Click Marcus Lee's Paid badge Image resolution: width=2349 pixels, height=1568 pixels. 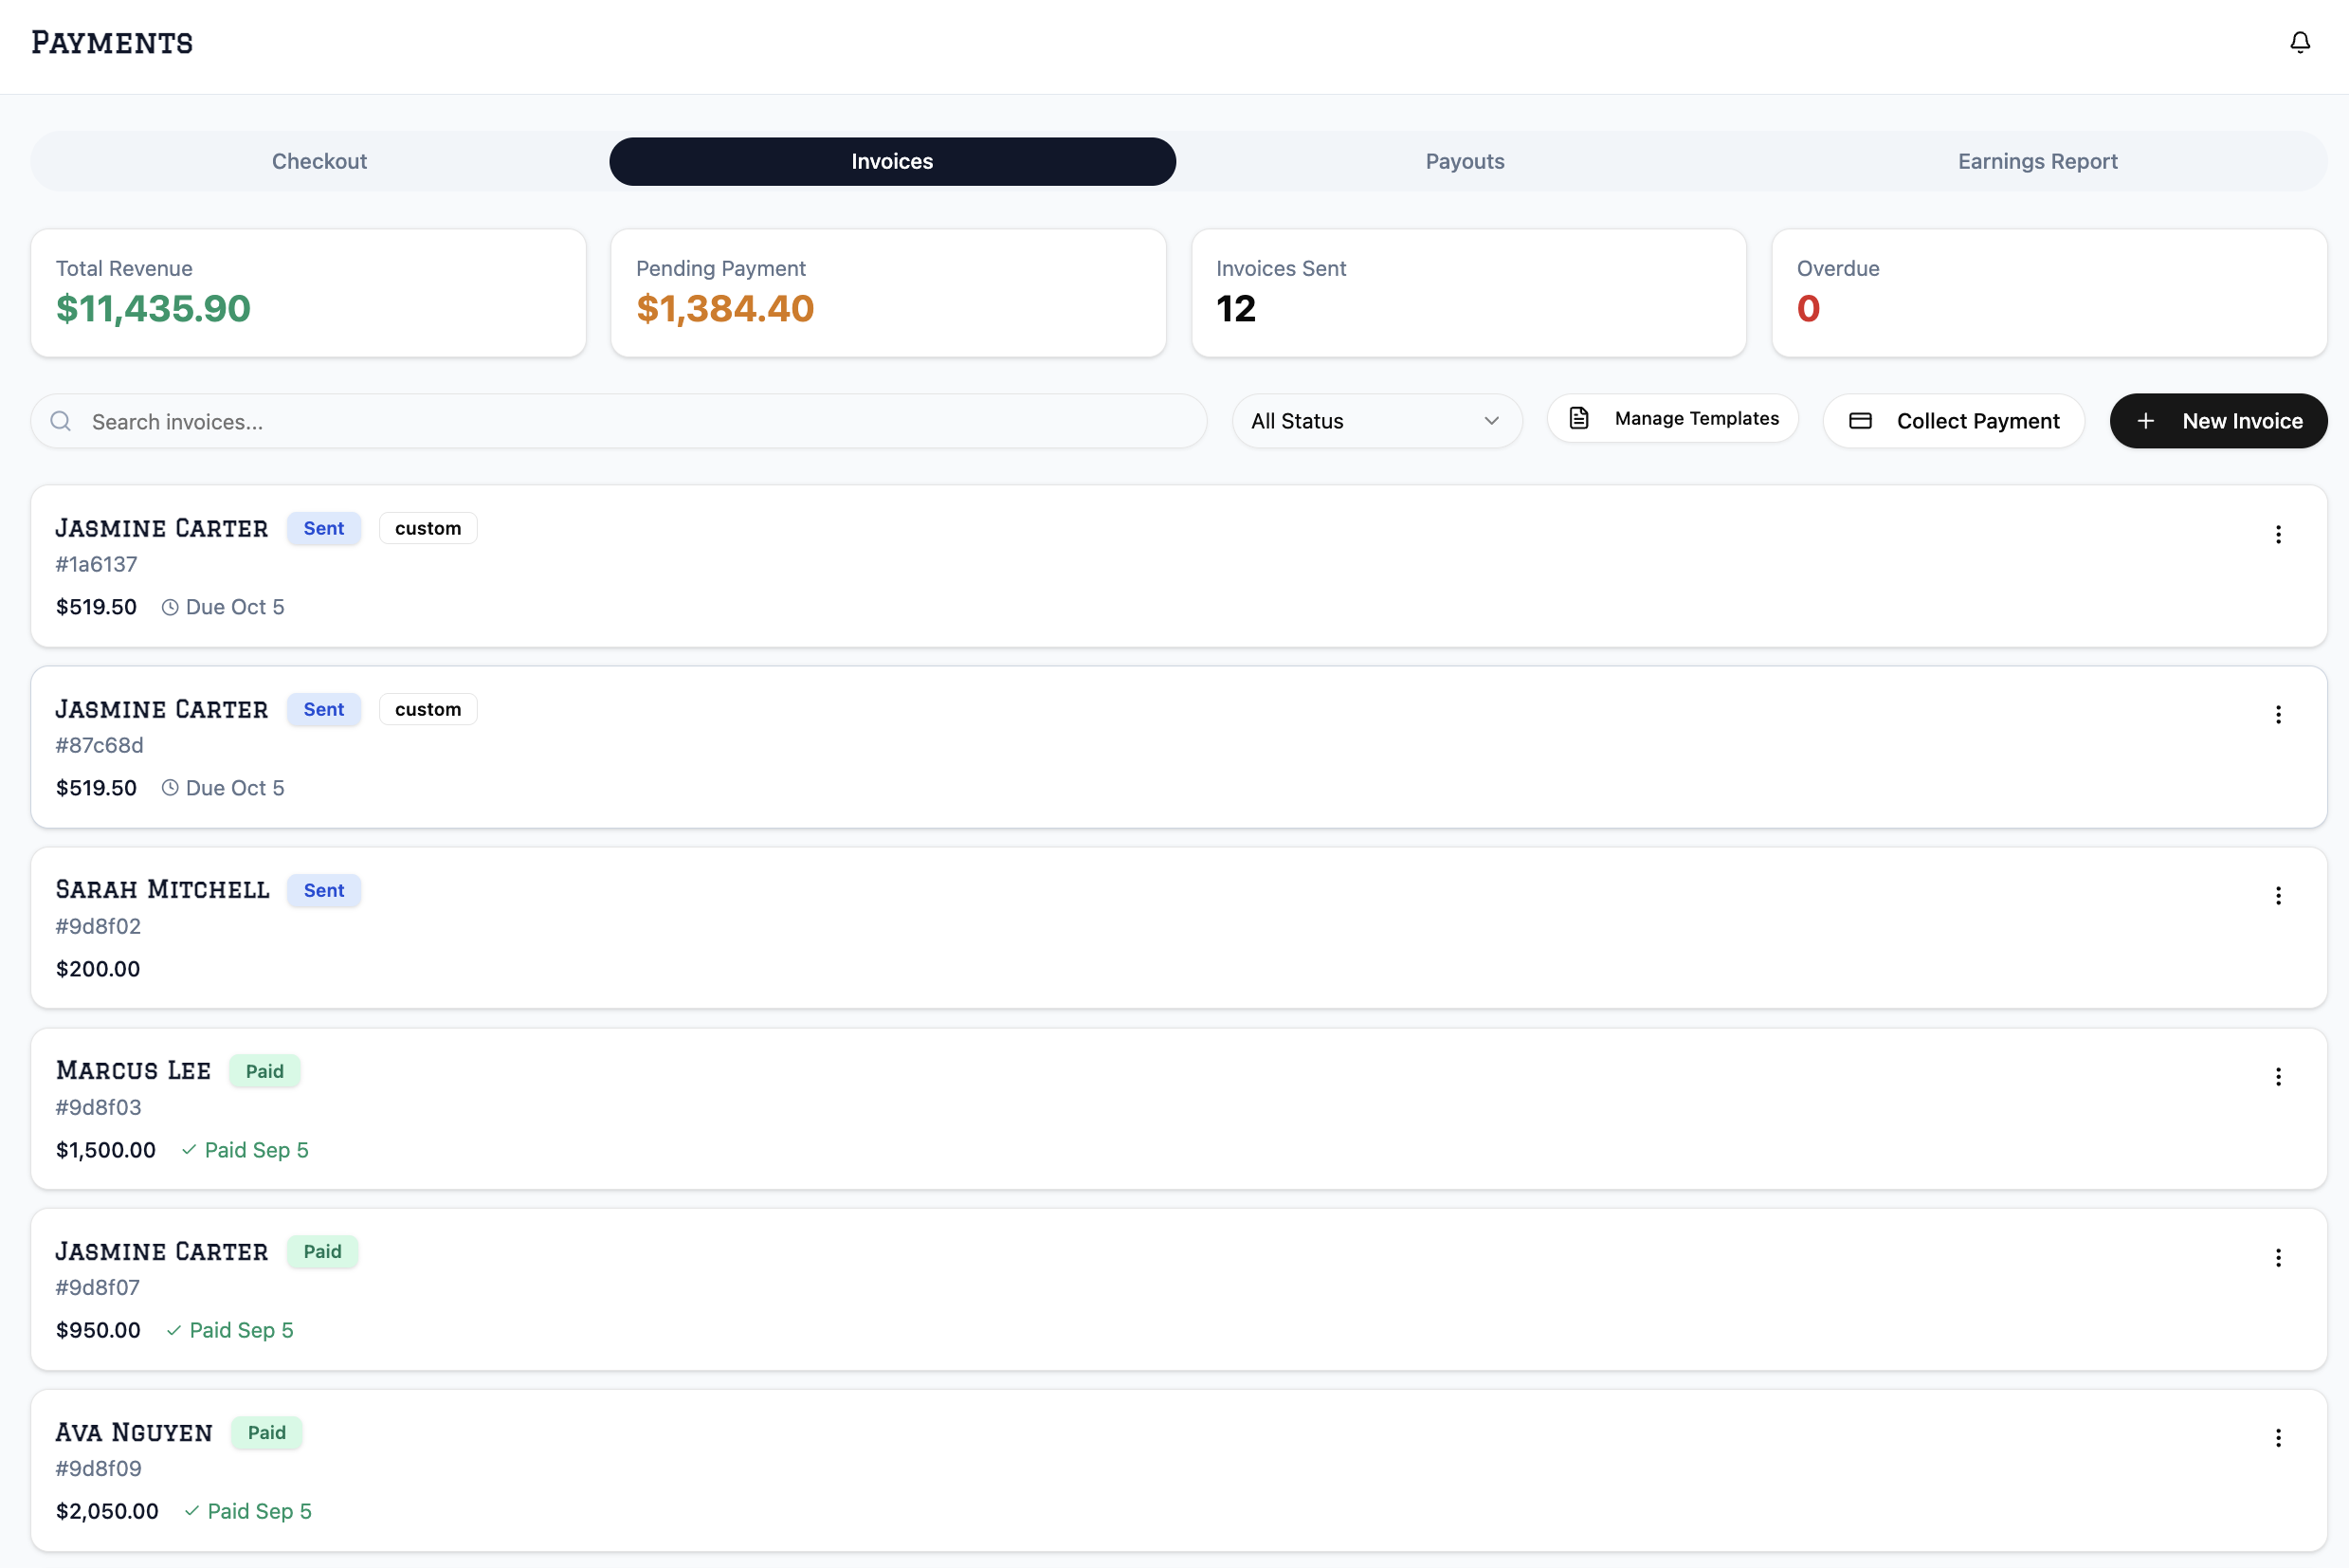click(264, 1071)
